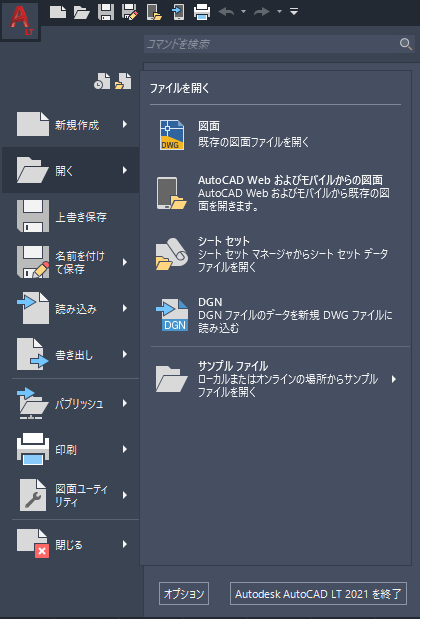Click the オプション button

point(184,594)
